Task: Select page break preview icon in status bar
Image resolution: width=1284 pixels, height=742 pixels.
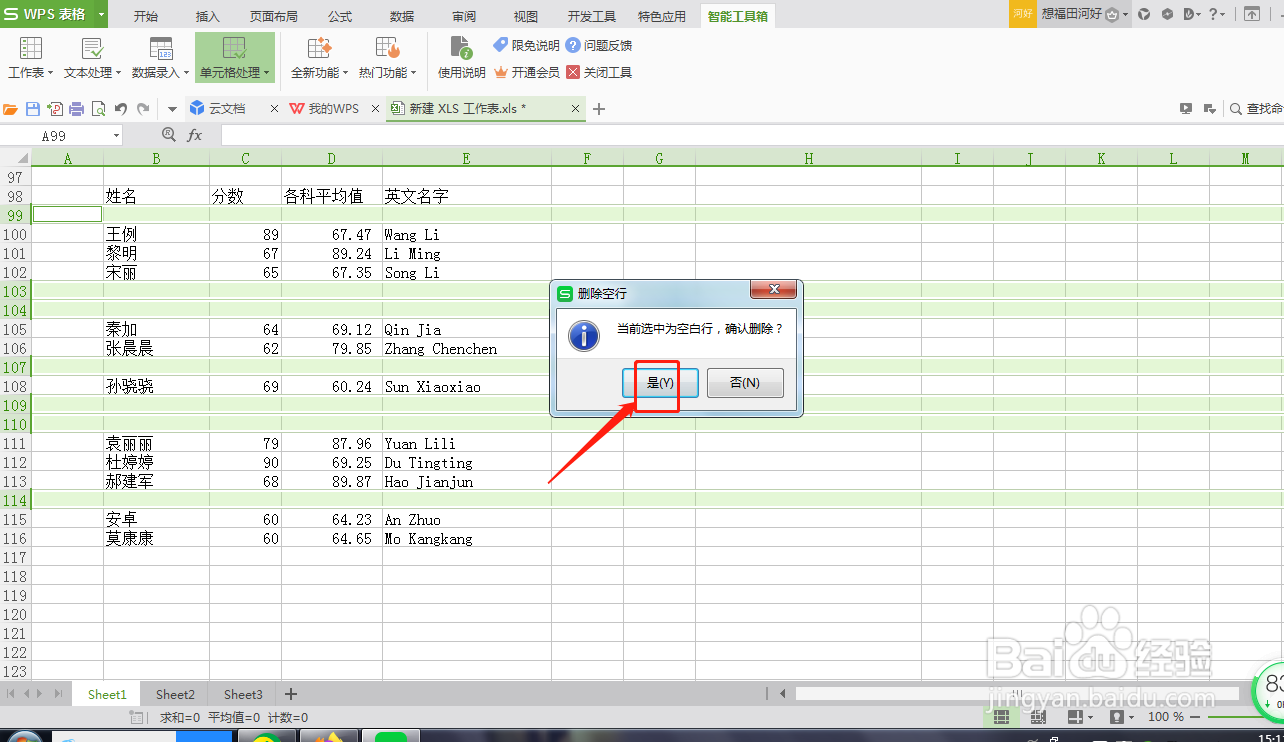Action: (1038, 717)
